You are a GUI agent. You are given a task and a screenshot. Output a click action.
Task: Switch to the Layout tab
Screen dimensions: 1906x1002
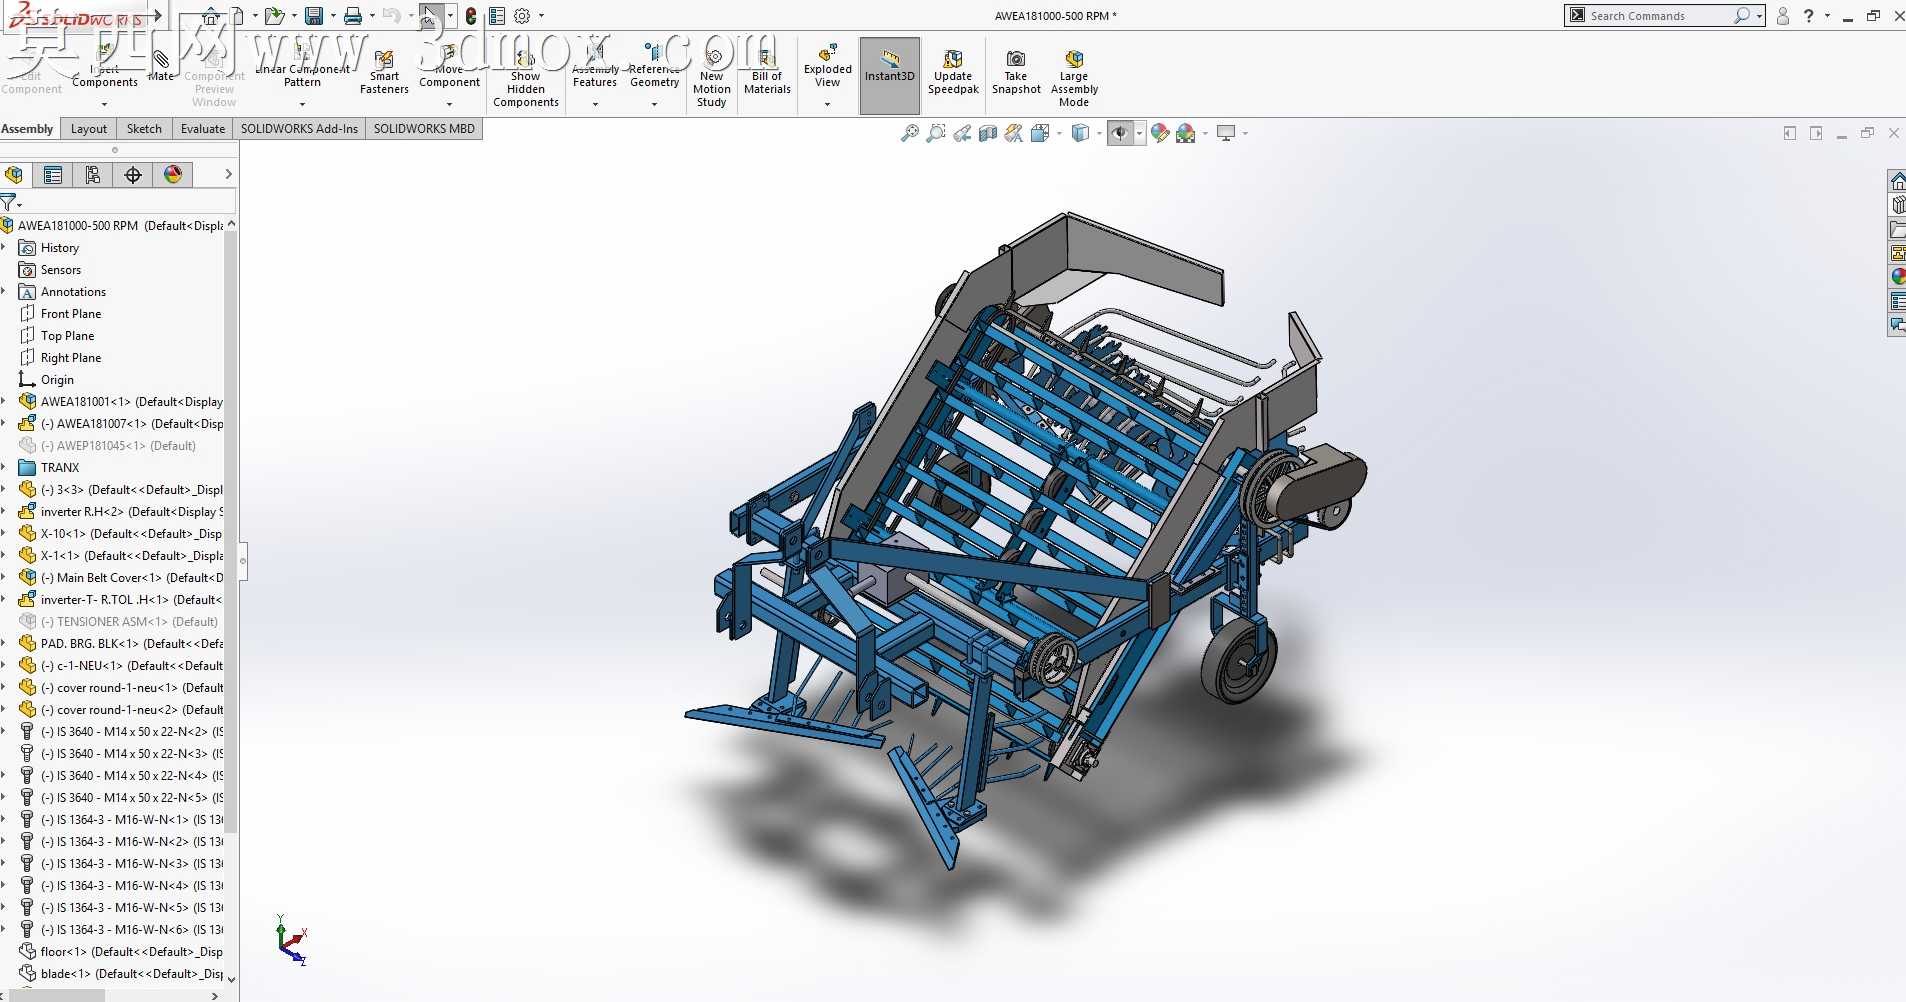(88, 128)
